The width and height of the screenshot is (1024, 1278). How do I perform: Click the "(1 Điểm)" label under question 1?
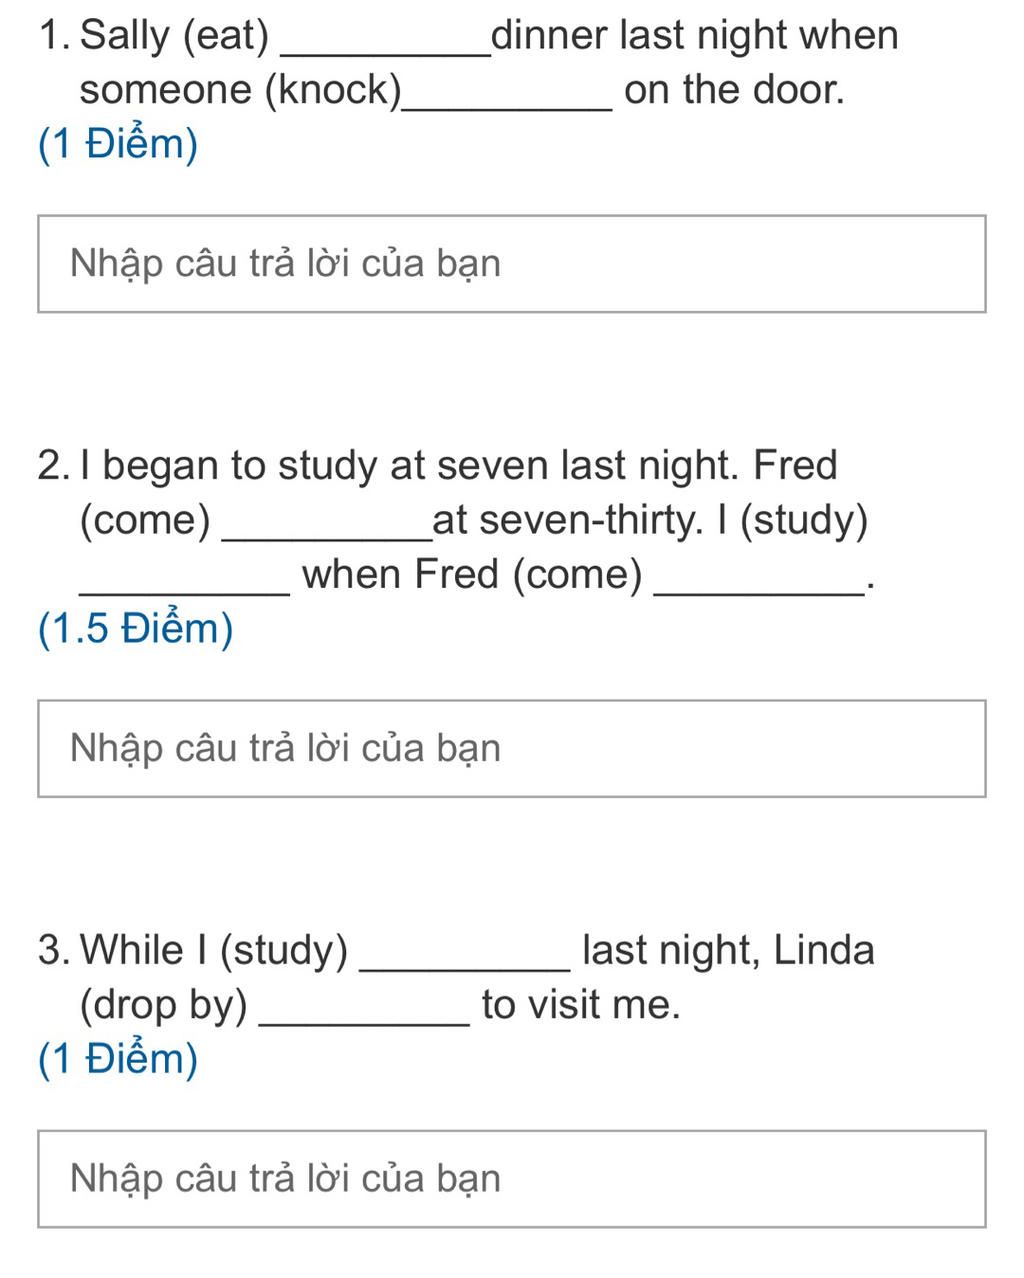point(118,145)
